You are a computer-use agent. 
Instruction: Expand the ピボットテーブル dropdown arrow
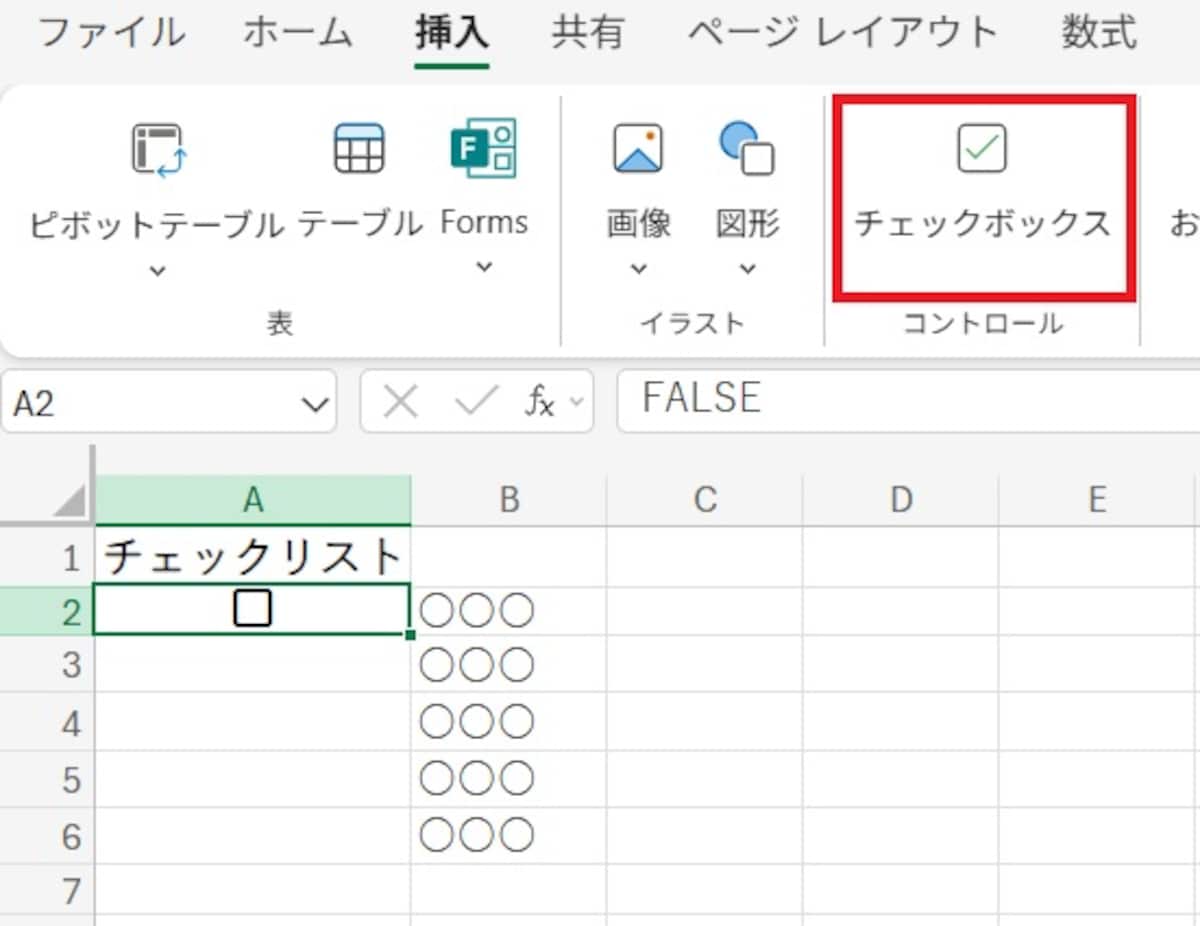coord(155,269)
